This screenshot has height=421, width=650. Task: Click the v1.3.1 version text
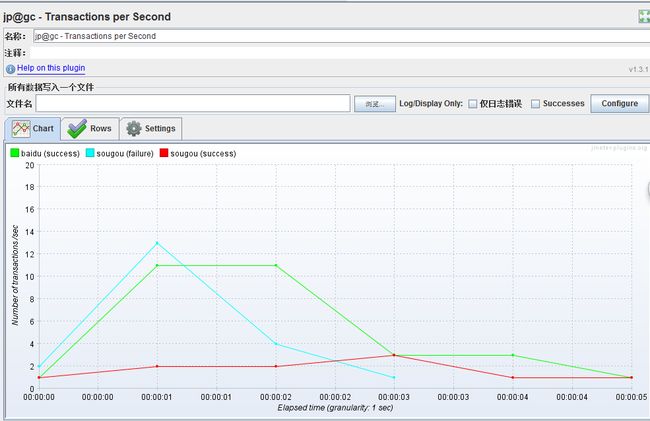point(638,69)
